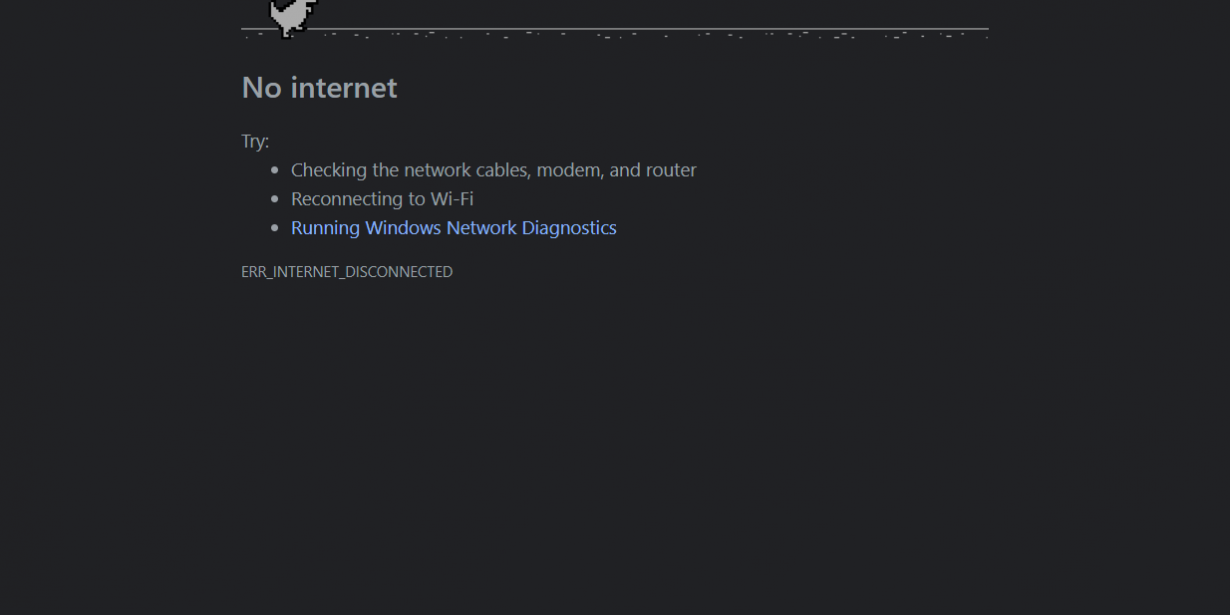
Task: Select the ERR_INTERNET_DISCONNECTED error code text
Action: click(x=347, y=272)
